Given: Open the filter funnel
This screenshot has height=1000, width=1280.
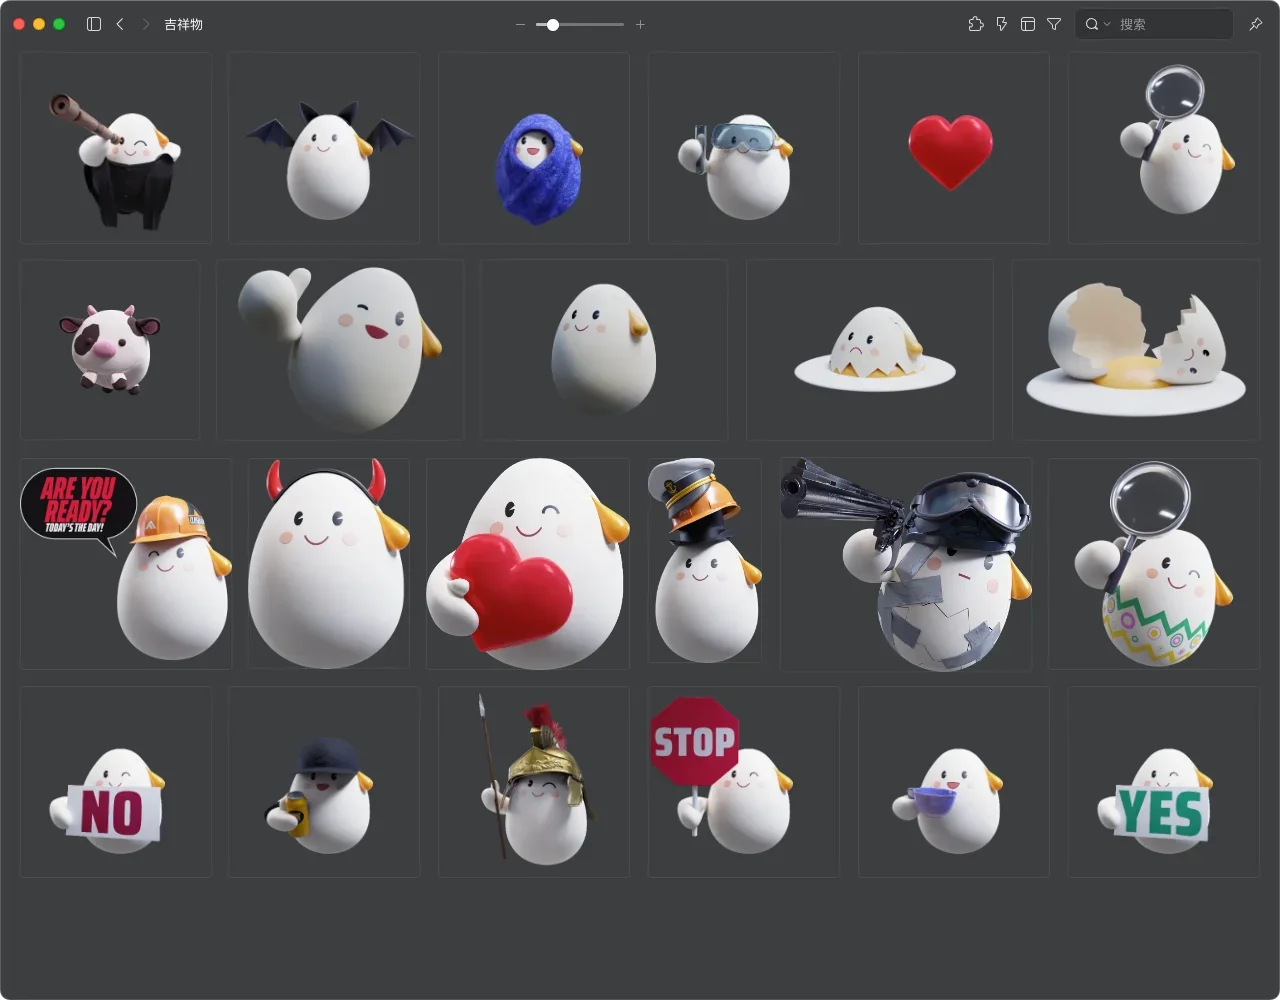Looking at the screenshot, I should (x=1054, y=24).
